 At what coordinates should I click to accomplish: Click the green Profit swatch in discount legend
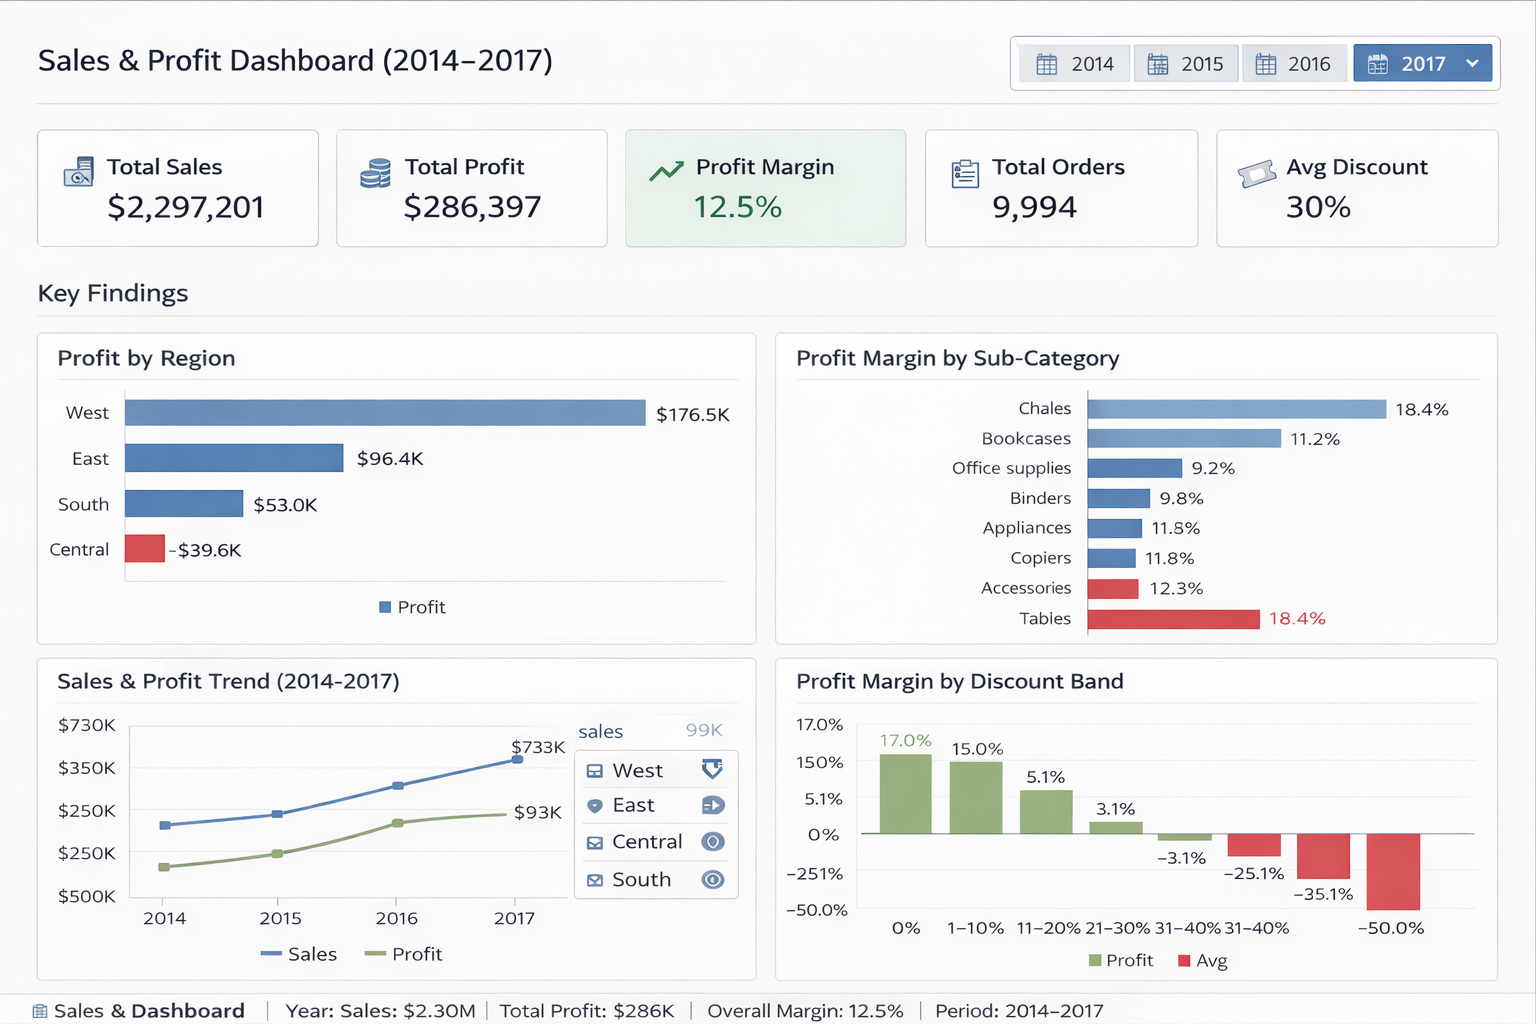[x=1095, y=961]
